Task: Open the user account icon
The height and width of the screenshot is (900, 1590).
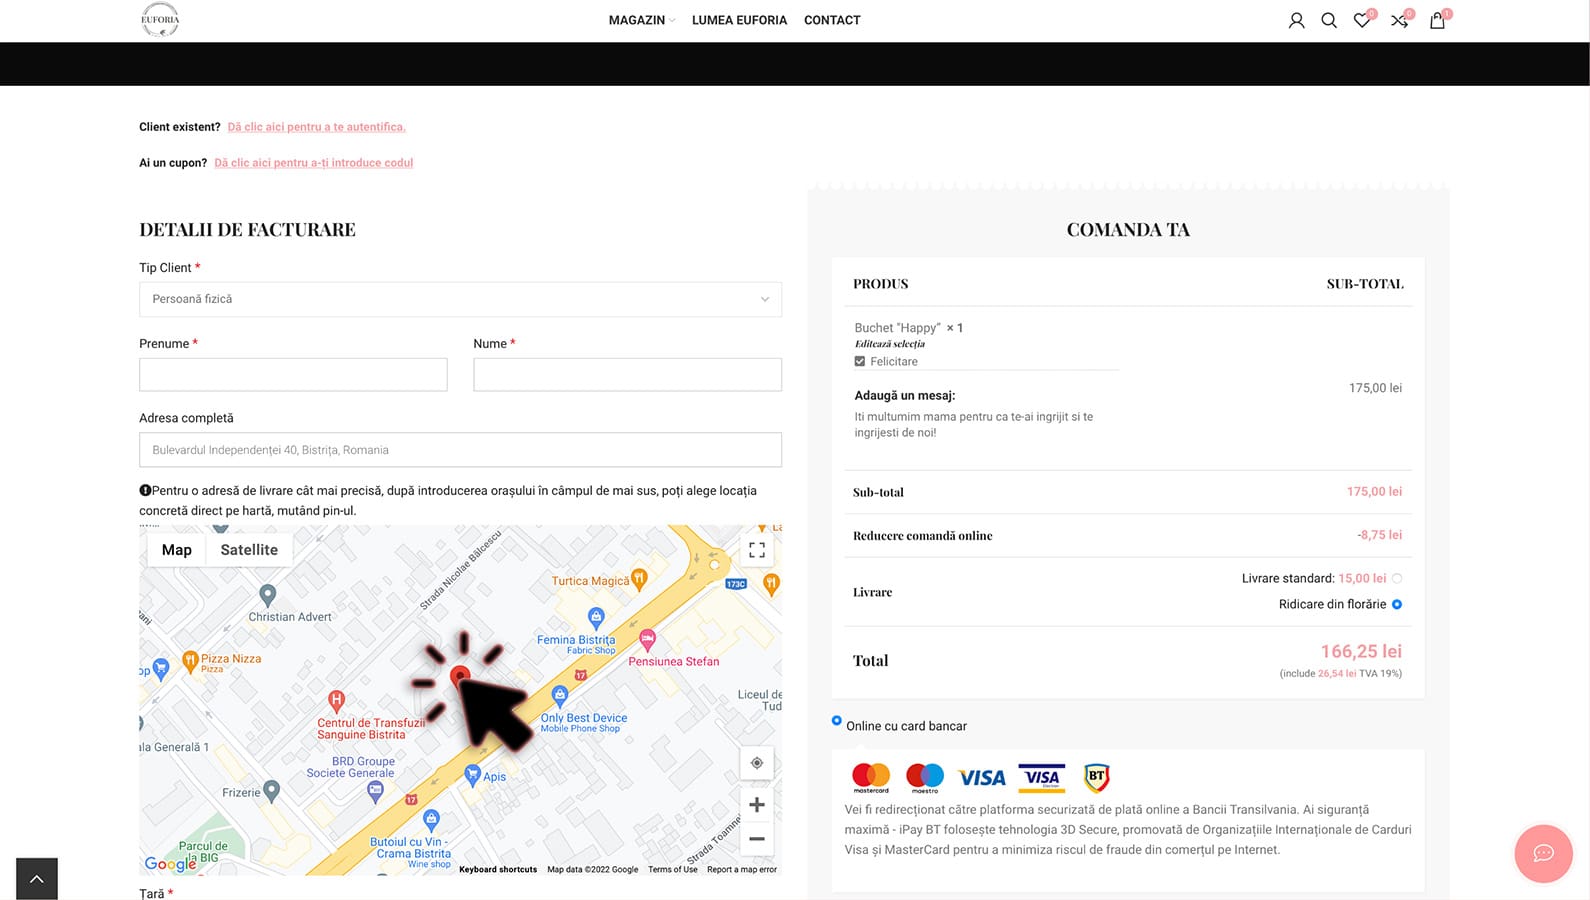Action: coord(1296,20)
